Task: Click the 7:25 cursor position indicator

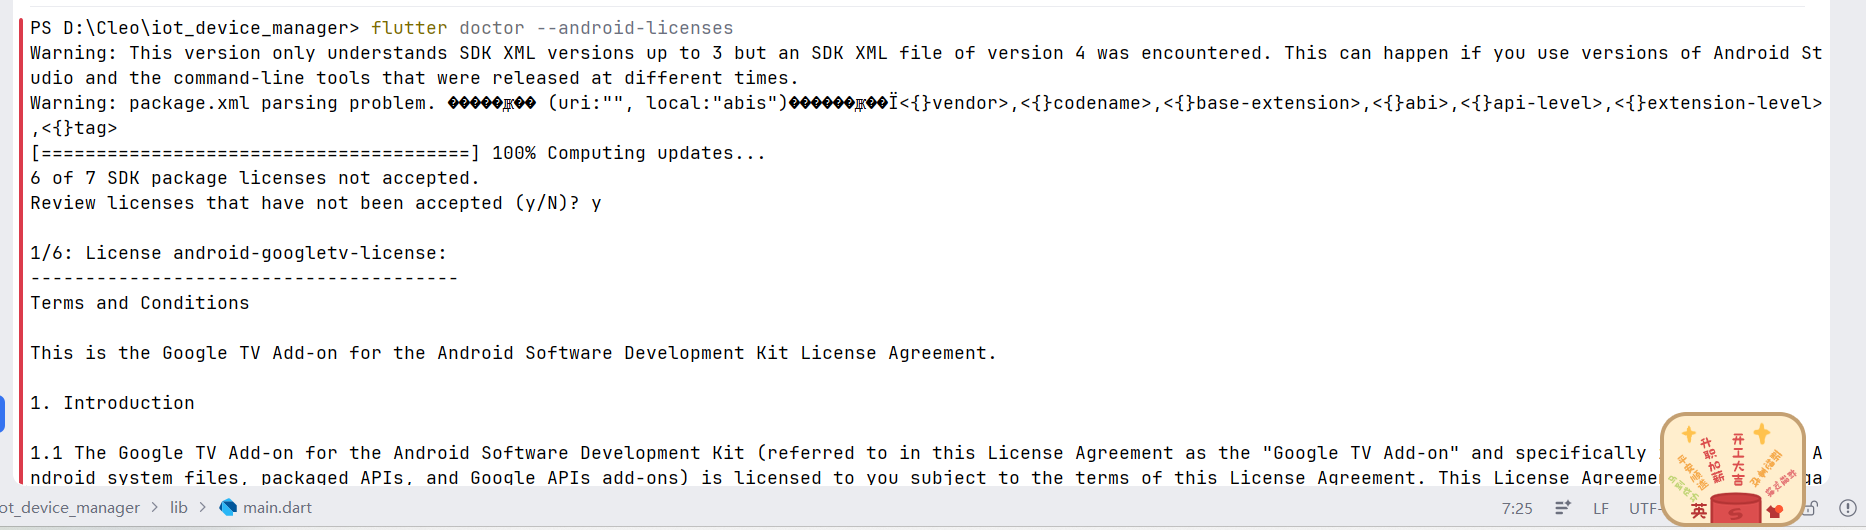Action: 1517,508
